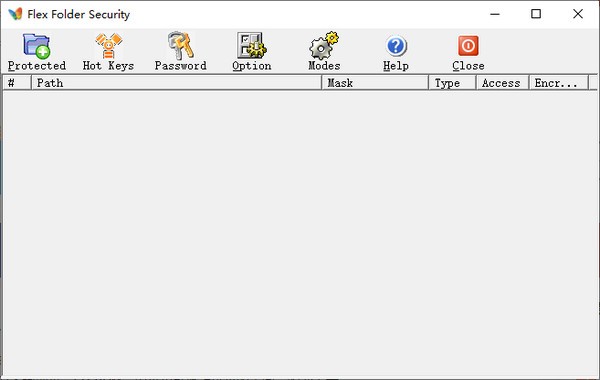Viewport: 600px width, 380px height.
Task: Open the Modes tool
Action: (324, 52)
